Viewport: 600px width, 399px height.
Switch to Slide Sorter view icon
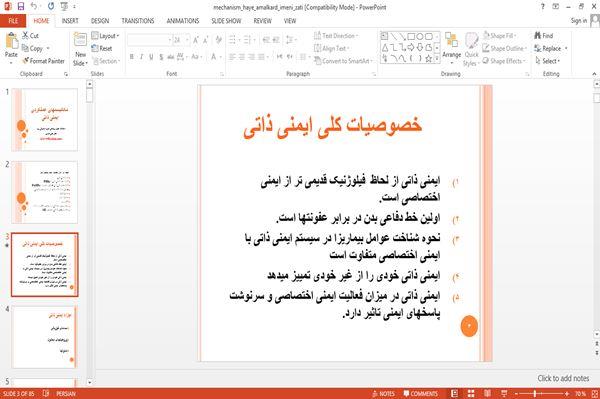(x=471, y=393)
